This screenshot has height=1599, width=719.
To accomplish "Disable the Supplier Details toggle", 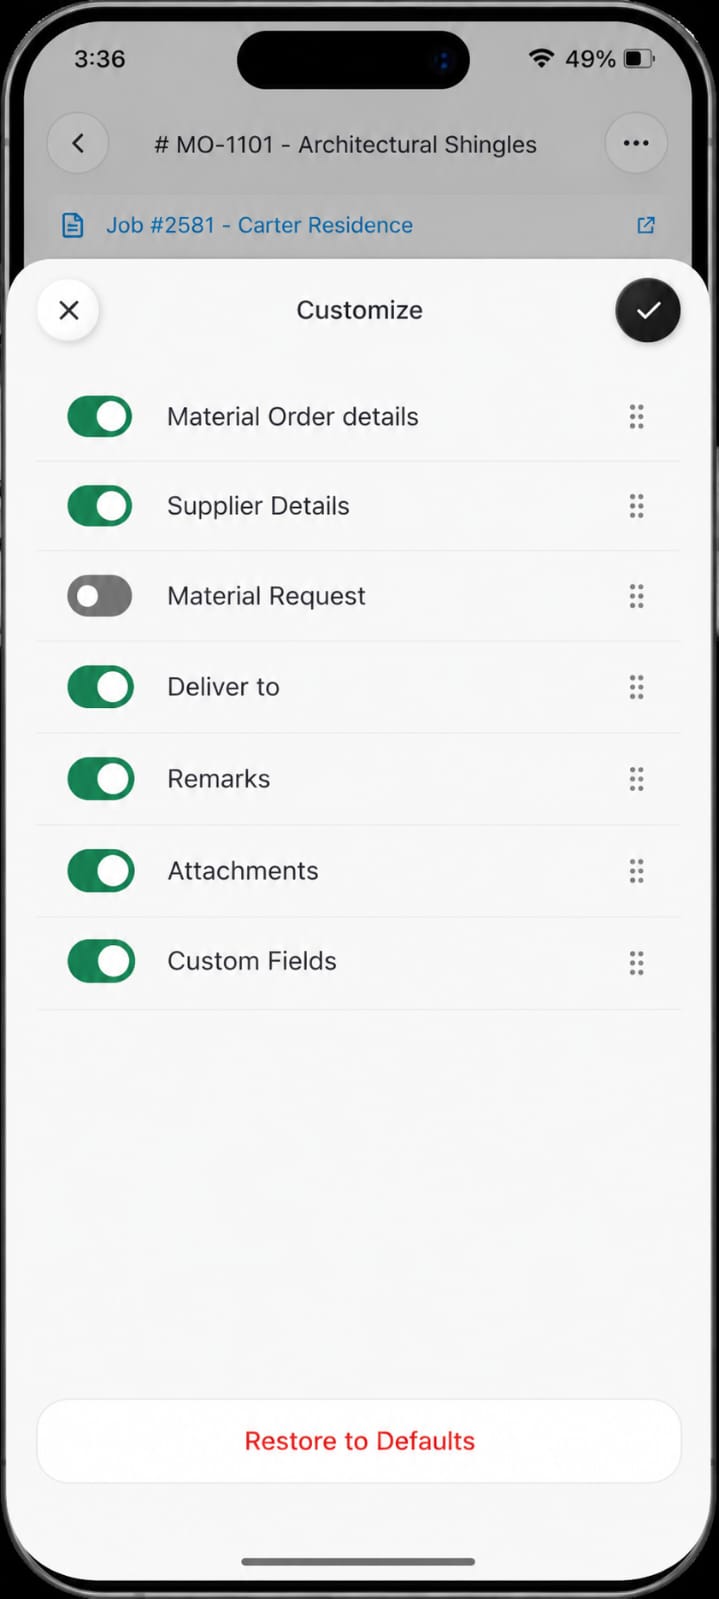I will pyautogui.click(x=100, y=506).
